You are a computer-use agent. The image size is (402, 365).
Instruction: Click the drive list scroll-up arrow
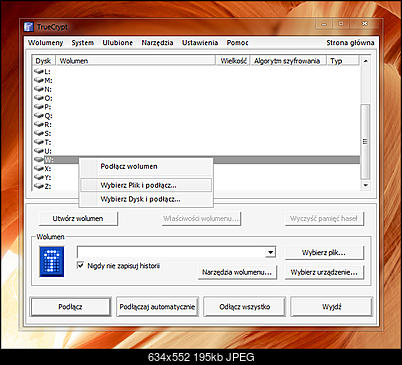[365, 61]
